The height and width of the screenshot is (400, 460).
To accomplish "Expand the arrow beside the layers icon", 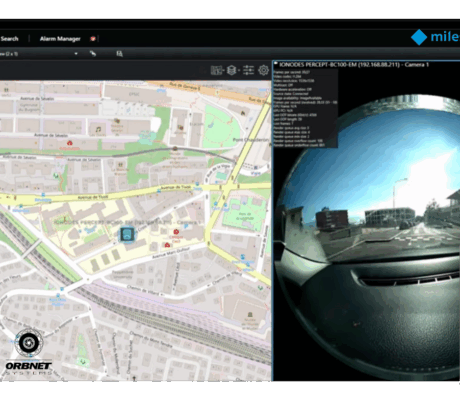I will [239, 70].
